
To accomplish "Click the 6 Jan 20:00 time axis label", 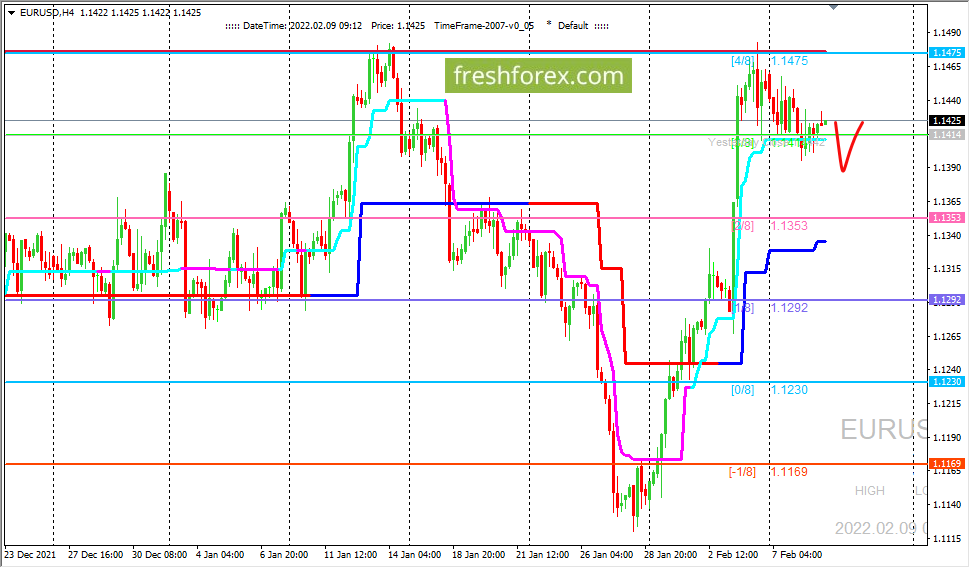I will click(284, 555).
